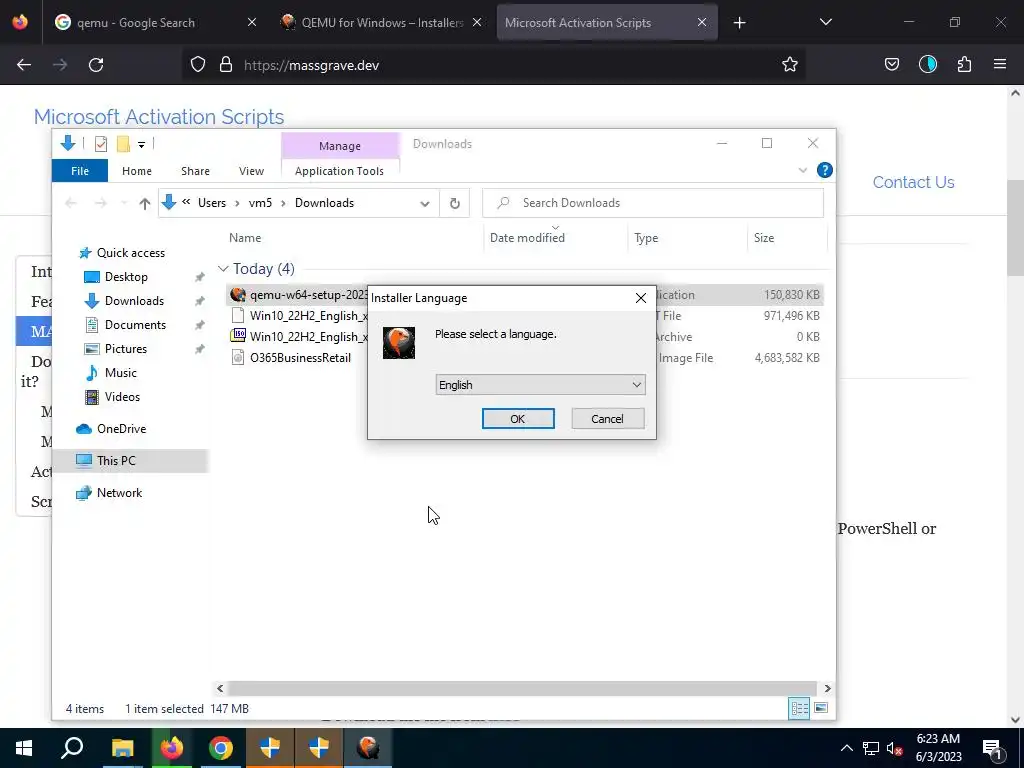The height and width of the screenshot is (768, 1024).
Task: Sort files by the Size column header
Action: 763,238
